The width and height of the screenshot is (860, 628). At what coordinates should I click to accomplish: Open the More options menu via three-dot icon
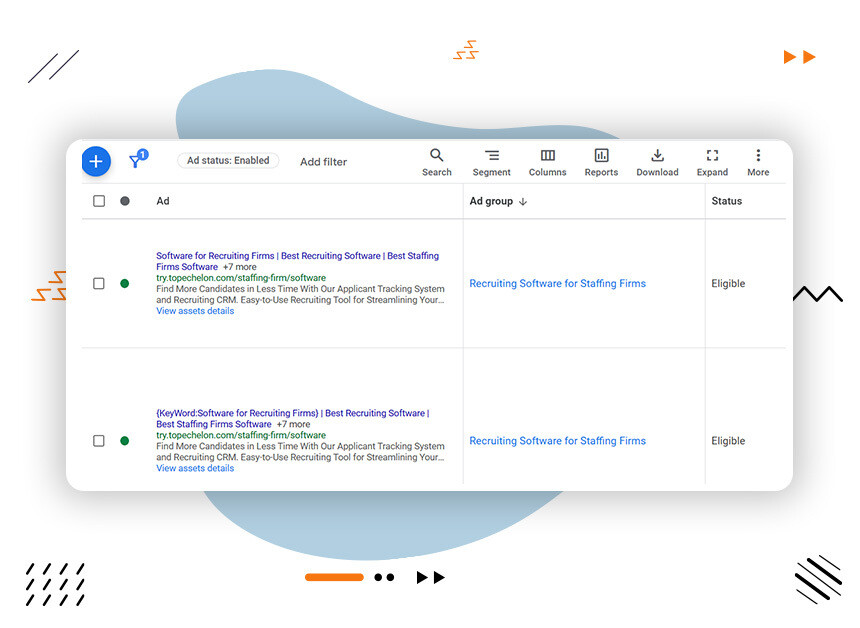(758, 157)
